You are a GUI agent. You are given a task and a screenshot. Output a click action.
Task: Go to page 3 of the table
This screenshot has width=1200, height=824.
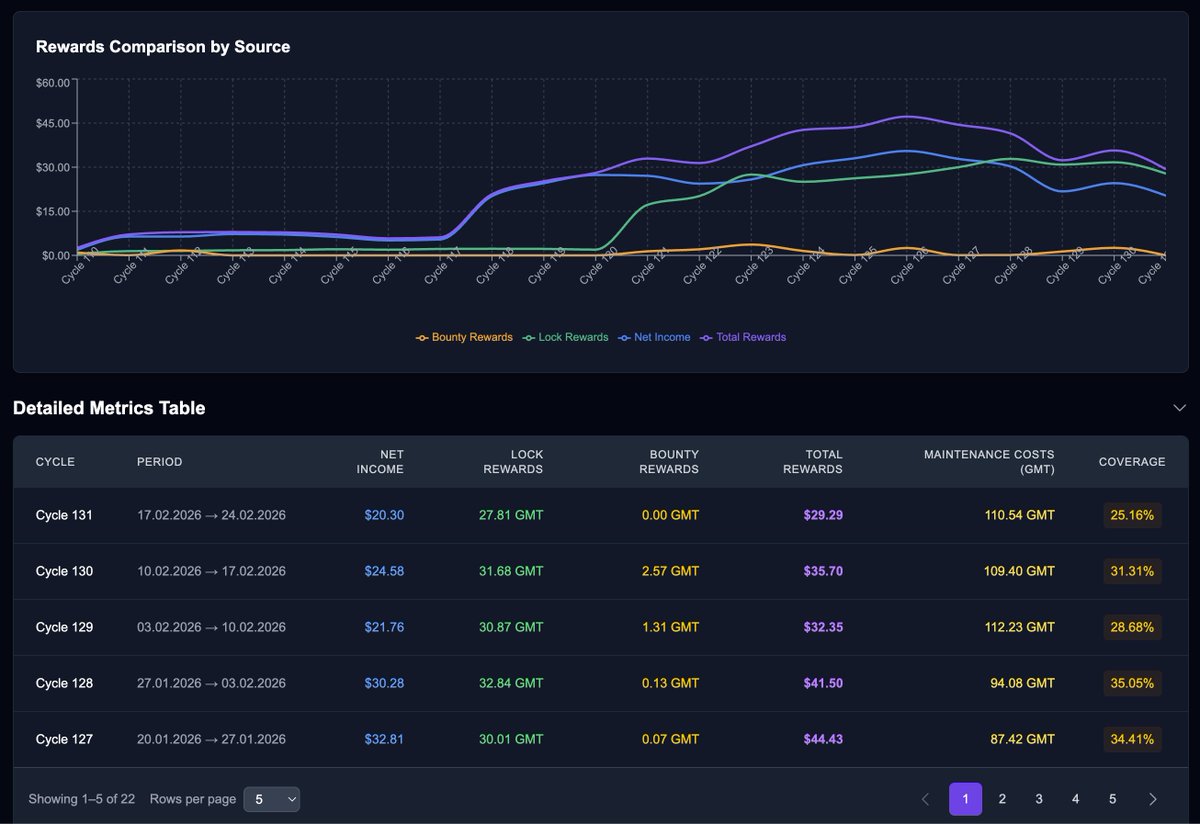pyautogui.click(x=1038, y=799)
